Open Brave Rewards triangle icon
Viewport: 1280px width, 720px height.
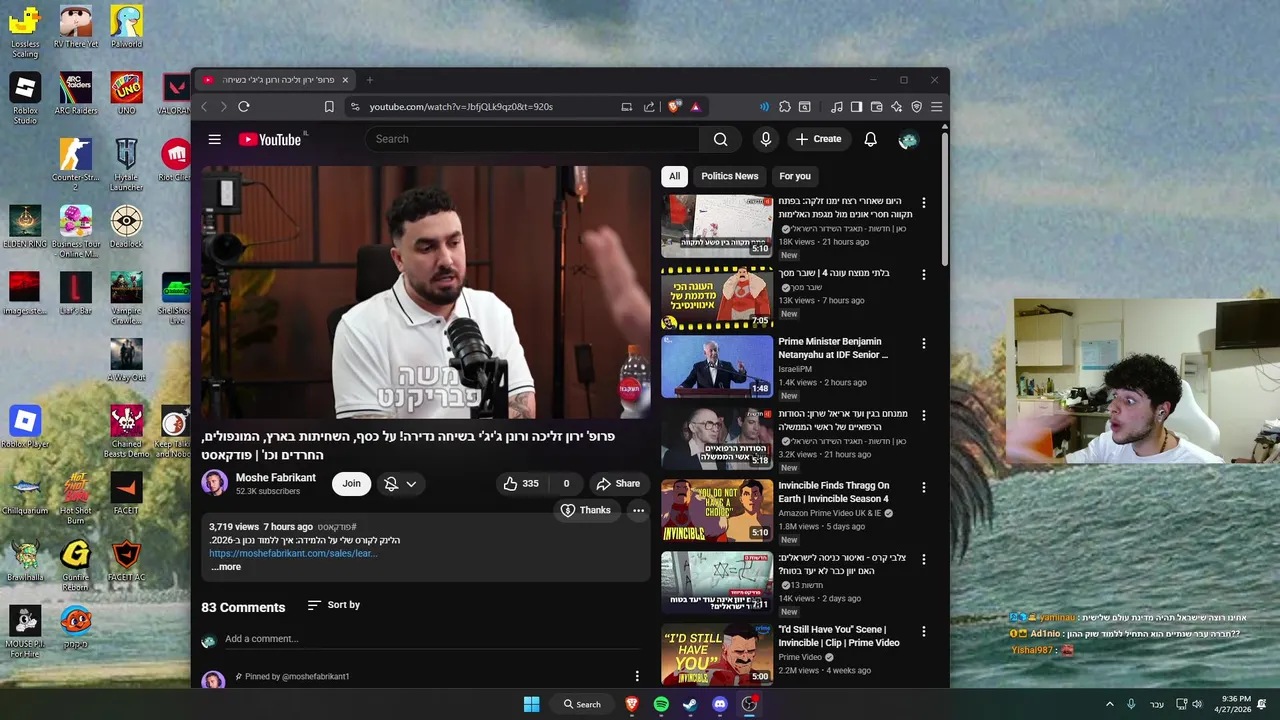pos(695,107)
